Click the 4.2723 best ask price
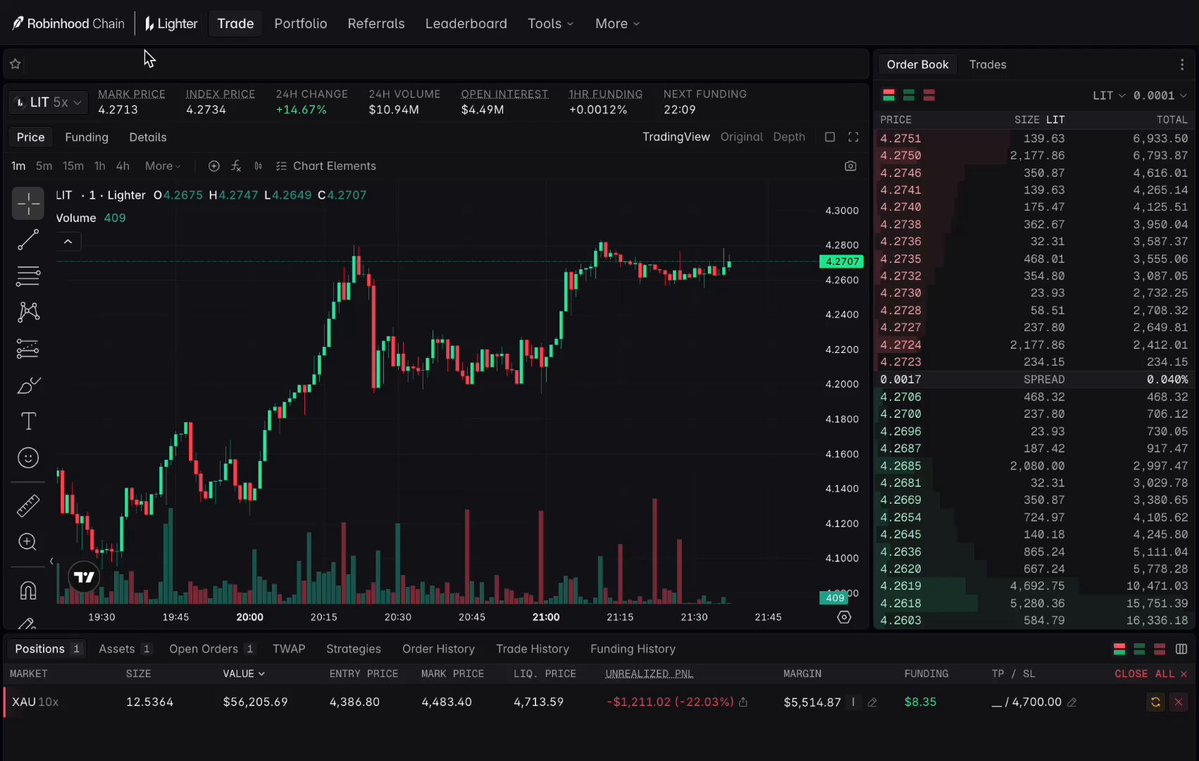1199x761 pixels. pos(900,363)
